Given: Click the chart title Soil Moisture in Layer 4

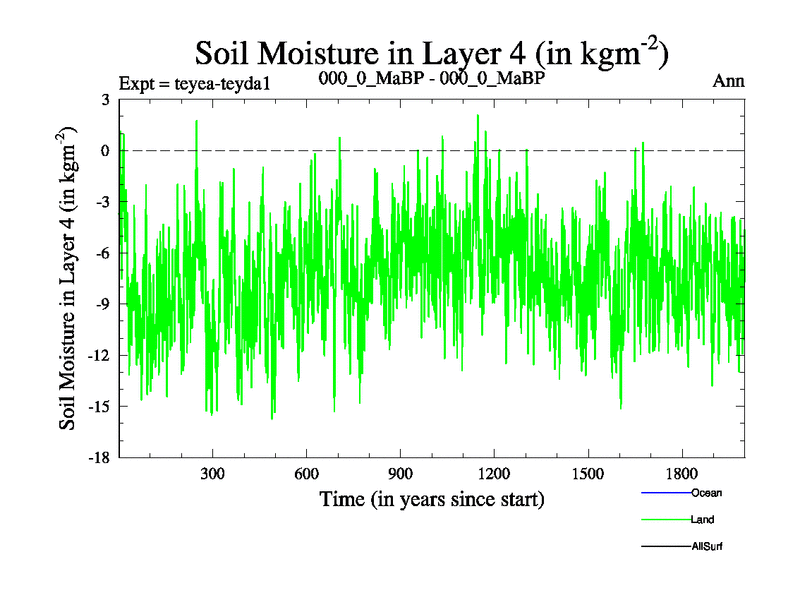Looking at the screenshot, I should 431,52.
